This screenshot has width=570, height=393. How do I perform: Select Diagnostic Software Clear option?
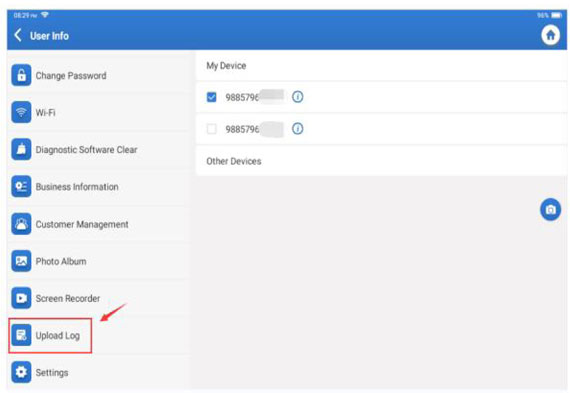coord(98,149)
